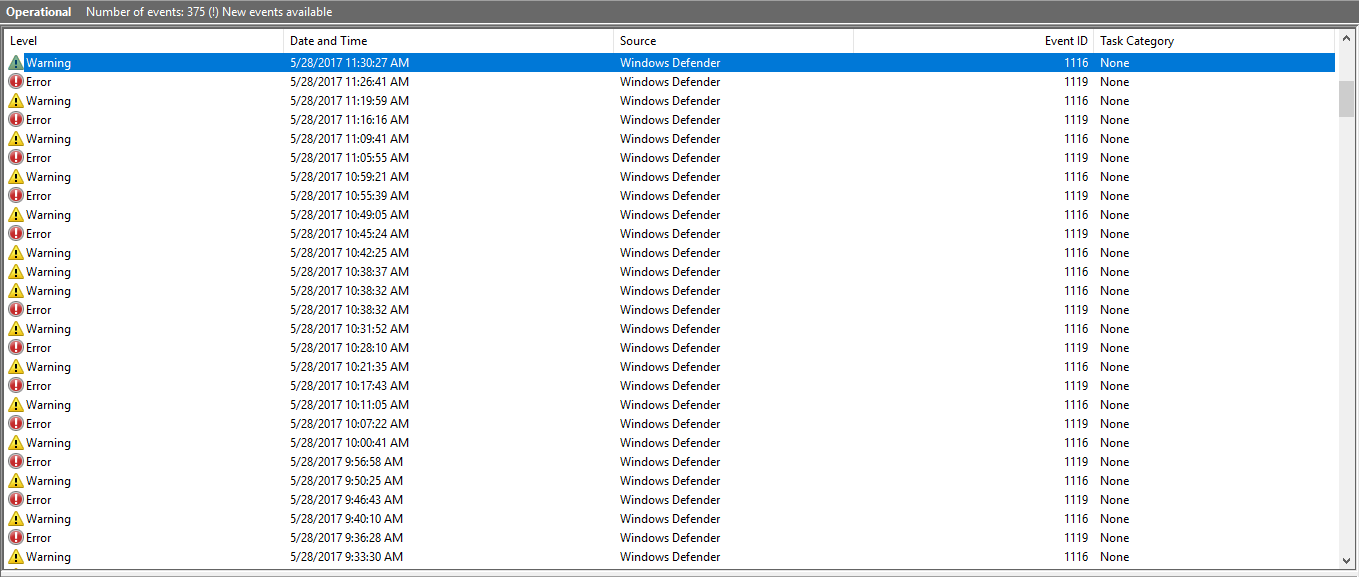Click scrollbar down arrow of event list

(x=1346, y=561)
